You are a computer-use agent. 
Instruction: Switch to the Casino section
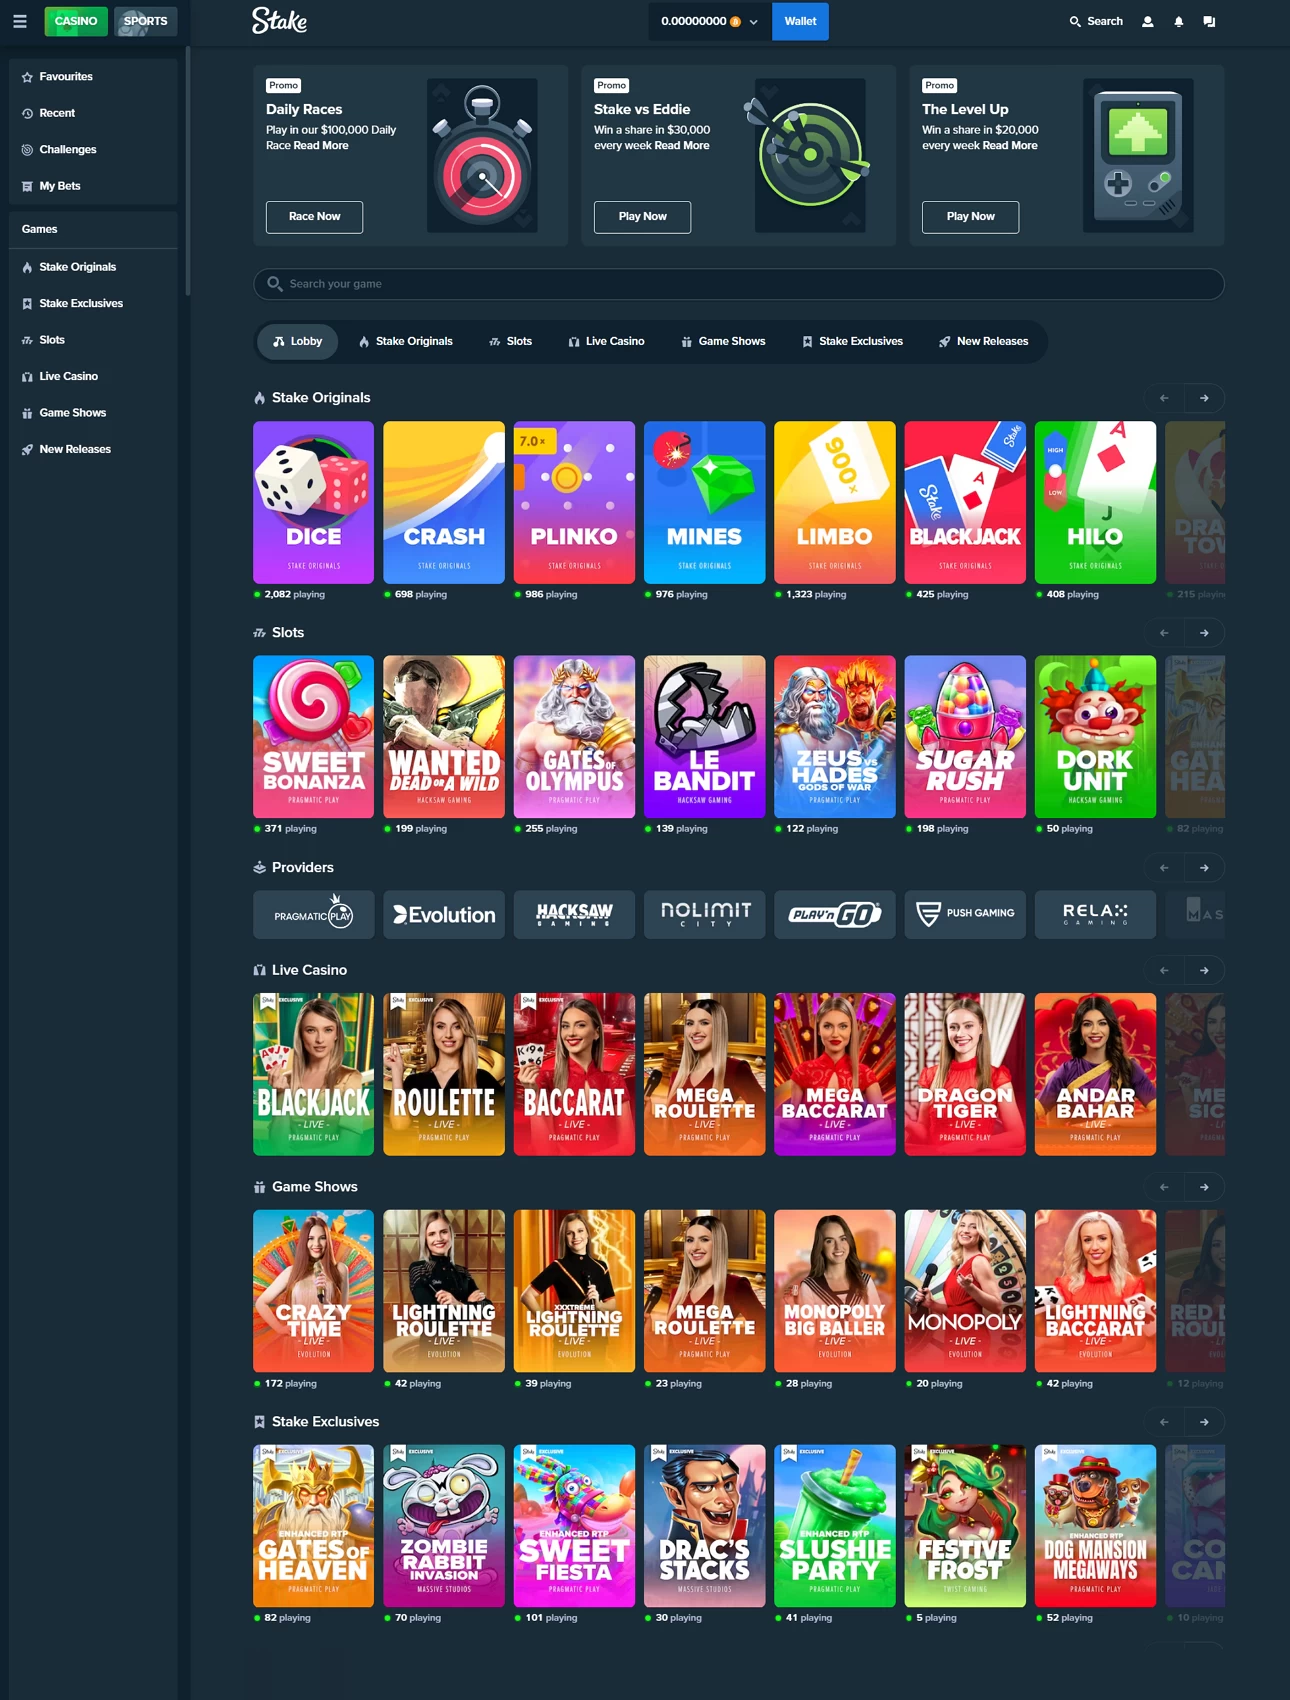tap(76, 21)
